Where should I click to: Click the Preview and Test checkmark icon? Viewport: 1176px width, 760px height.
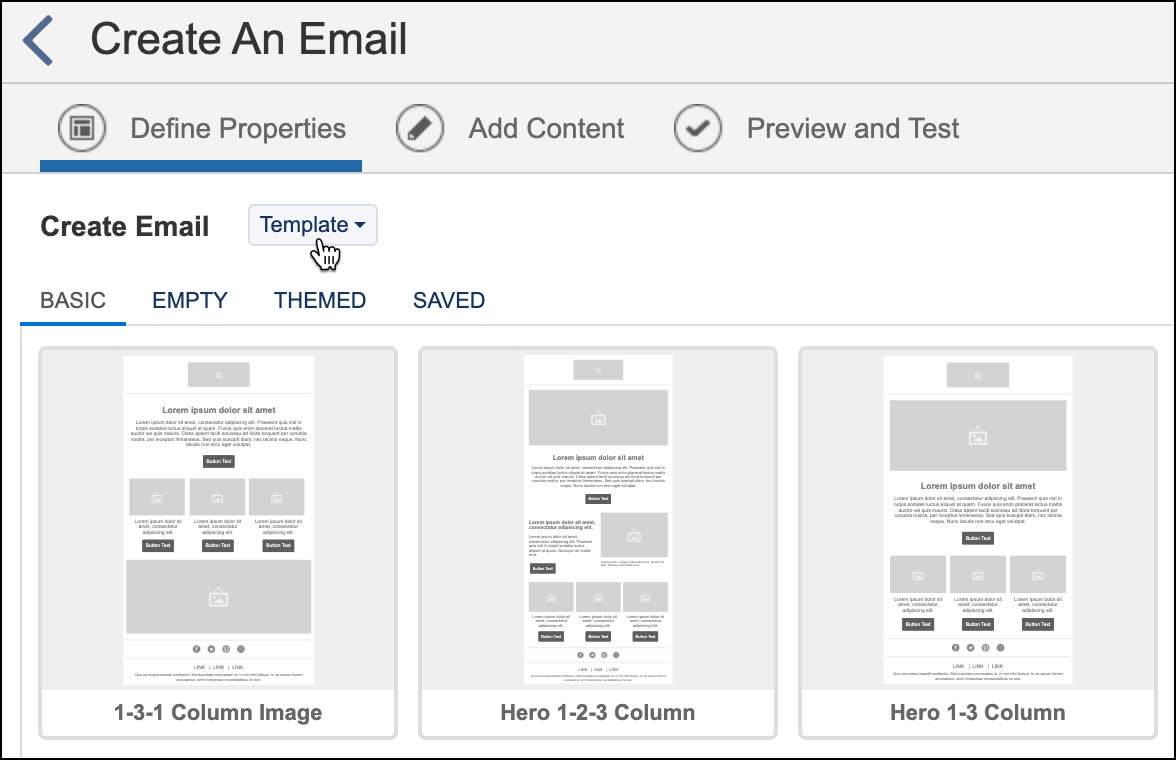[698, 128]
